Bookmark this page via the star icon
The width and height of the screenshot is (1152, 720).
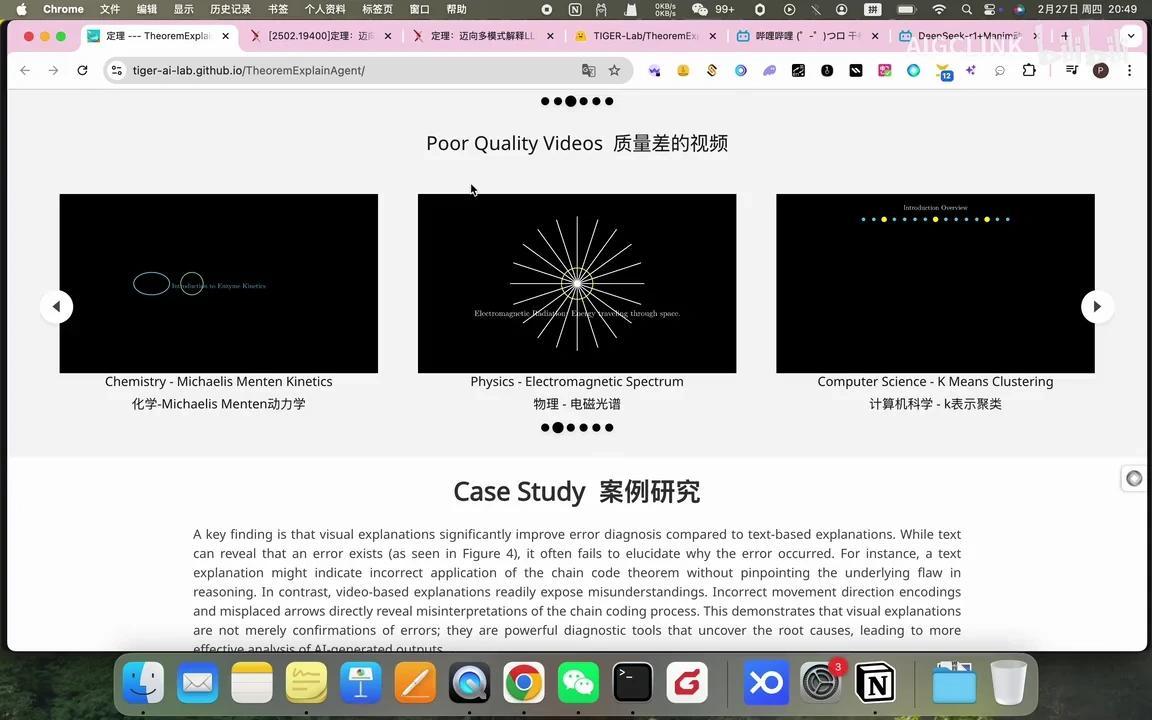(x=614, y=70)
